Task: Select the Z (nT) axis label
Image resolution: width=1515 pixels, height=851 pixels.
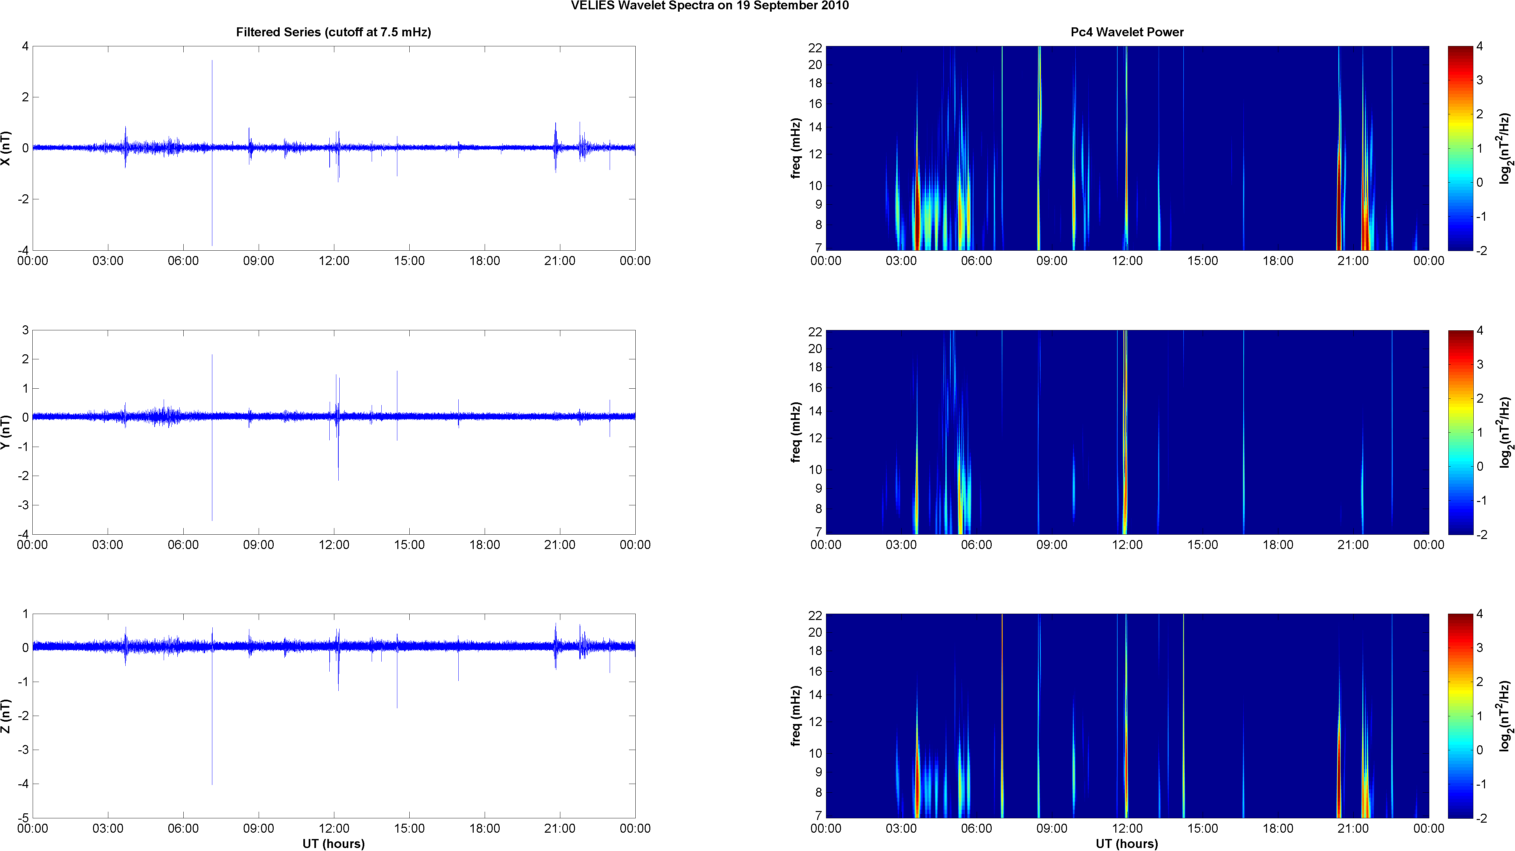Action: 7,716
